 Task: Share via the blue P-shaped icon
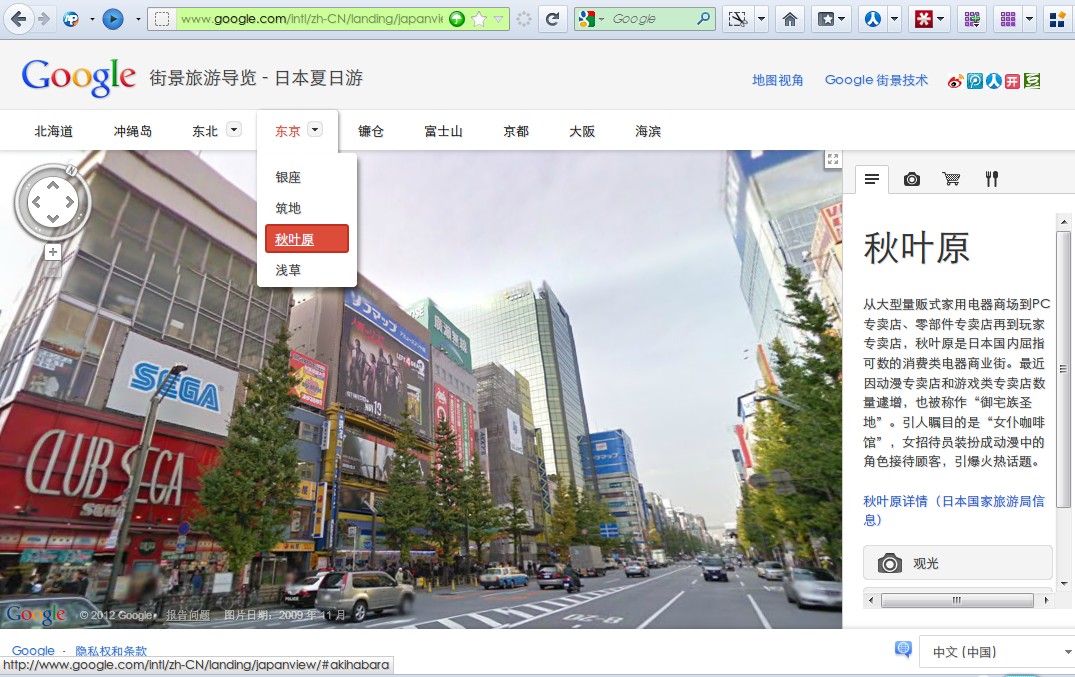(975, 82)
